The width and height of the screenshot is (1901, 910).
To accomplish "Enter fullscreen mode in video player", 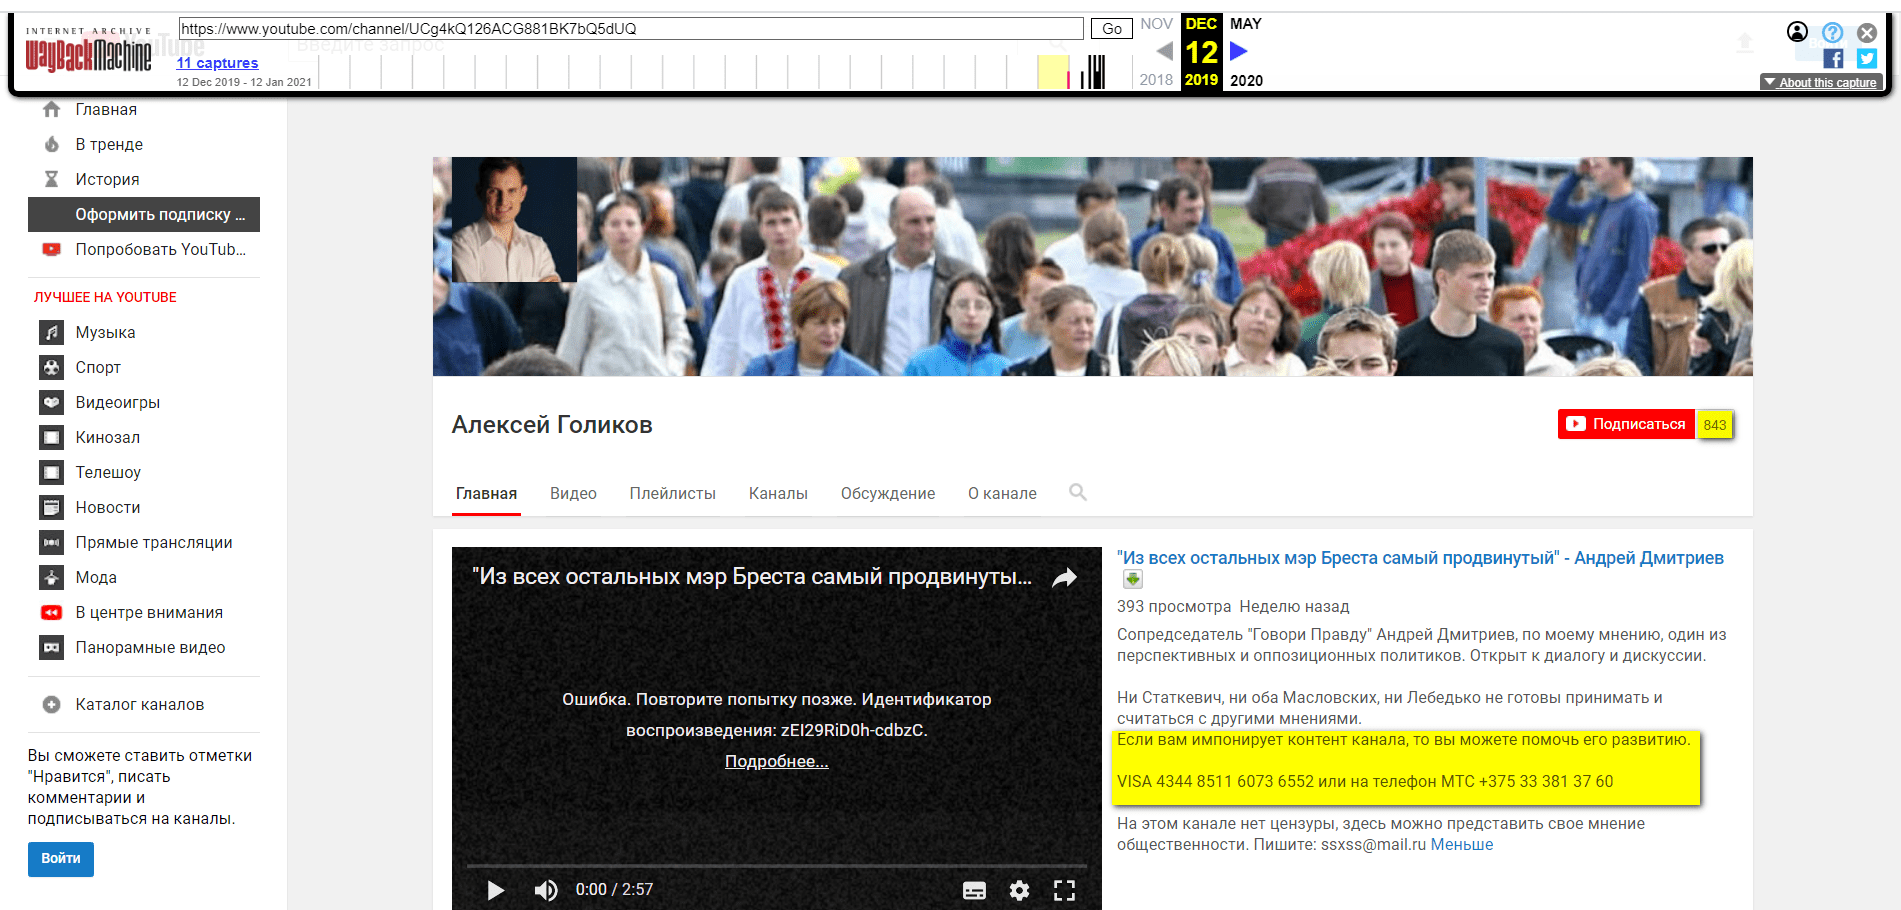I will (x=1064, y=890).
